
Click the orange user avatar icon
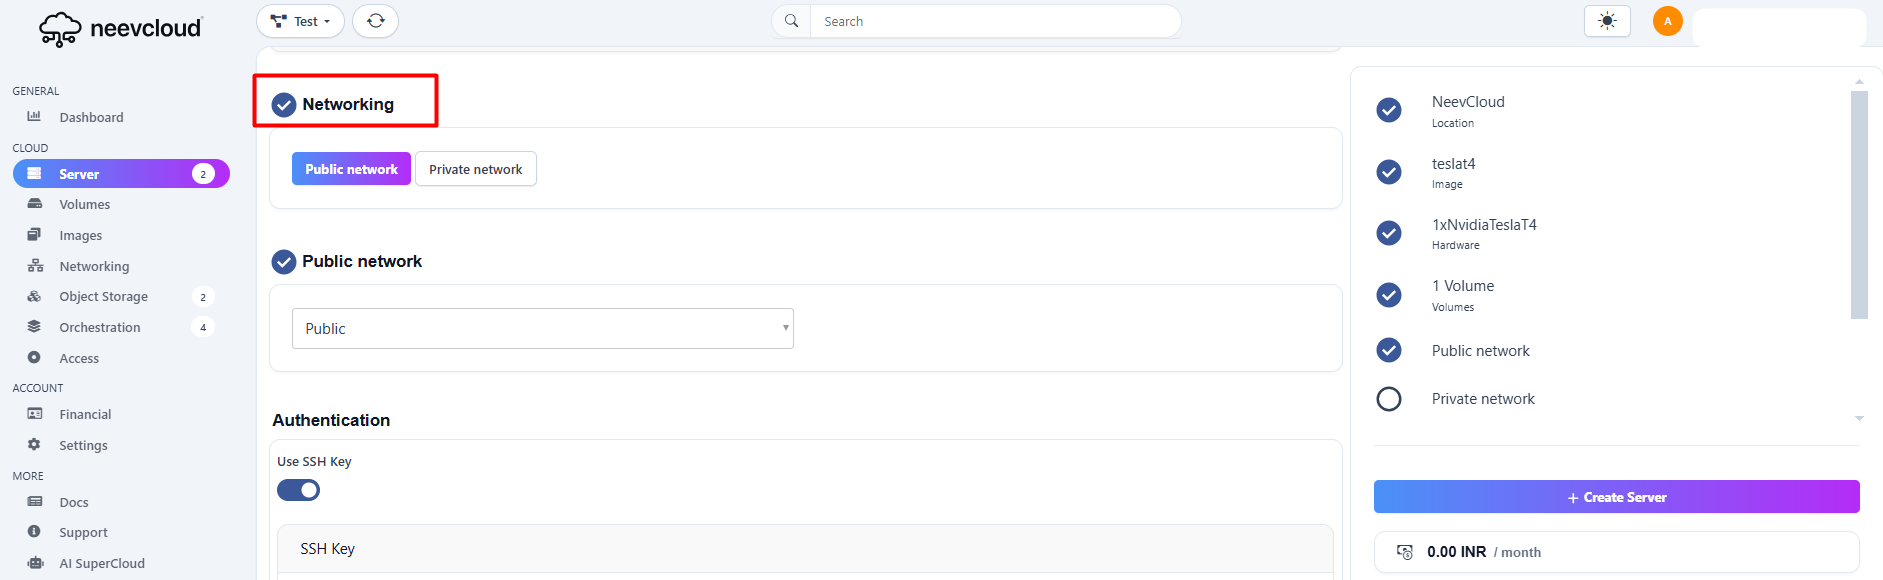[1667, 21]
